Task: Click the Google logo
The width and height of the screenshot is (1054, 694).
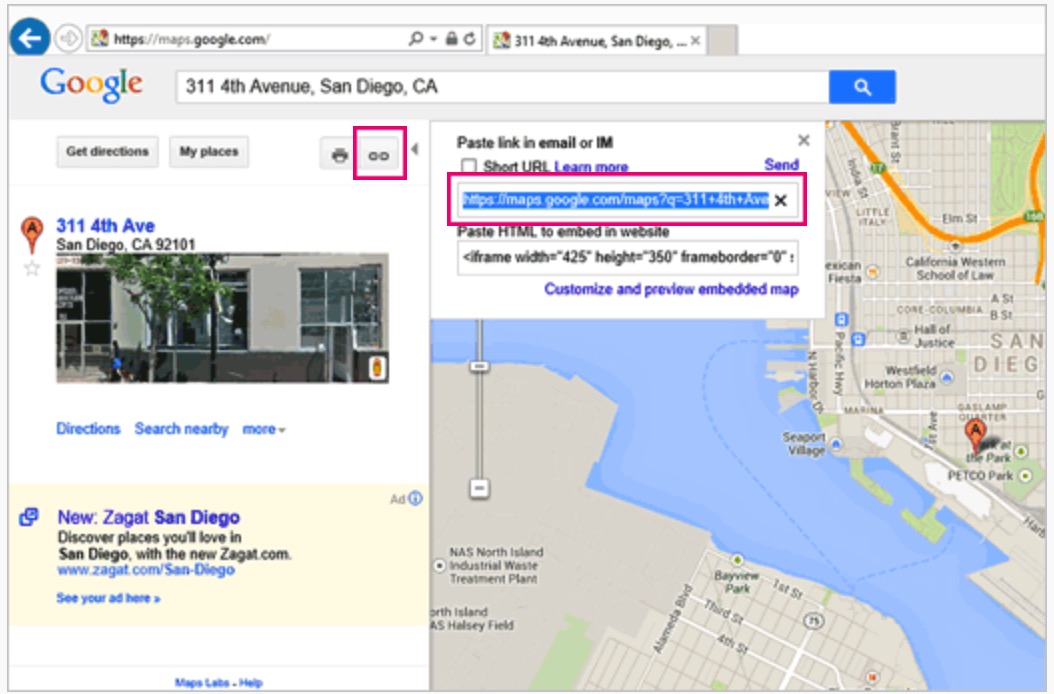Action: pos(91,86)
